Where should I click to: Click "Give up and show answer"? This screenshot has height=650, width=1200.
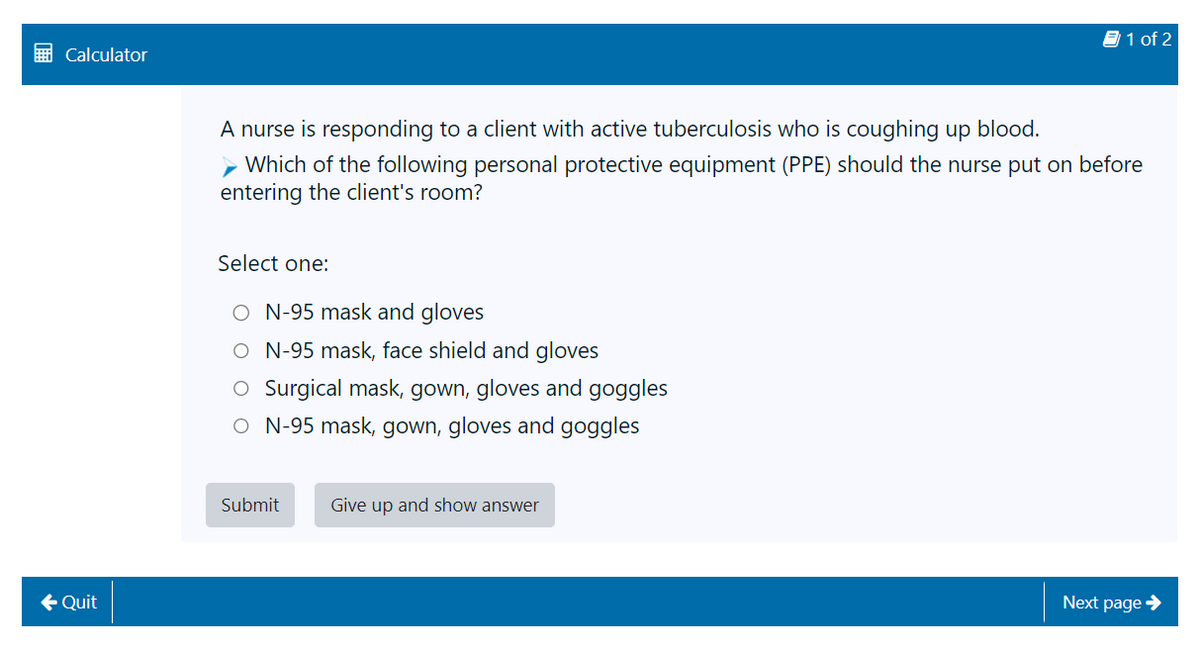[x=434, y=505]
